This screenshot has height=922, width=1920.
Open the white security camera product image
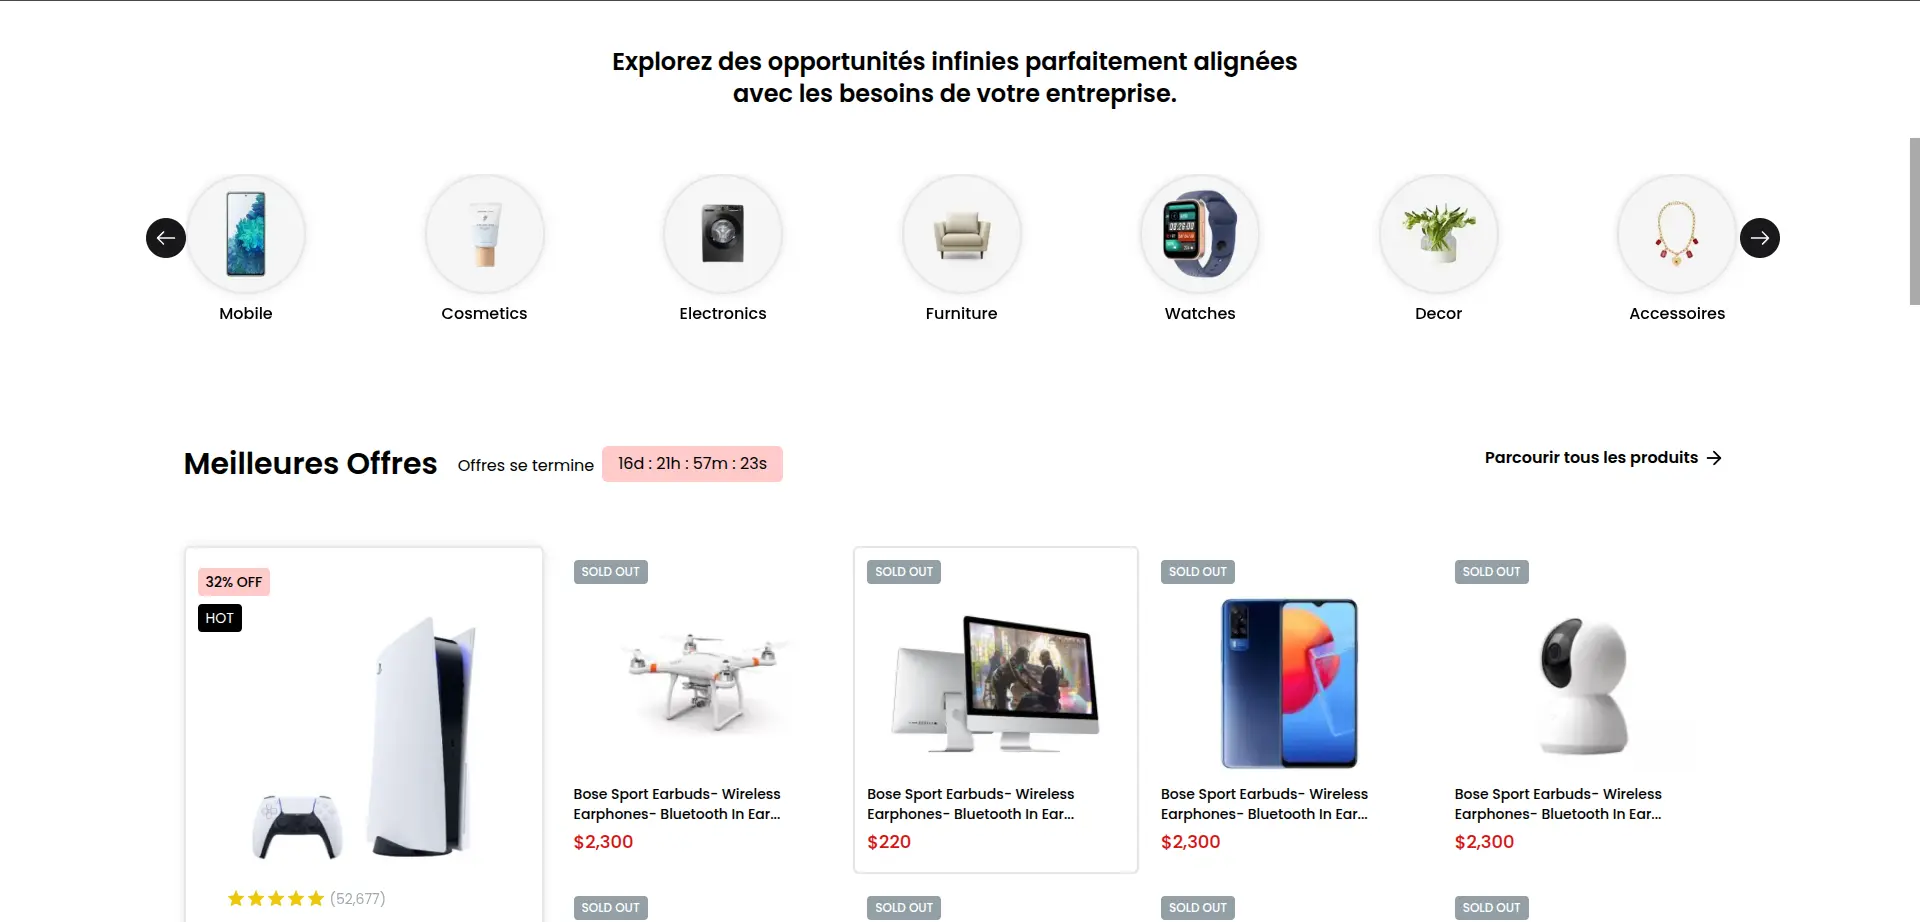point(1583,685)
